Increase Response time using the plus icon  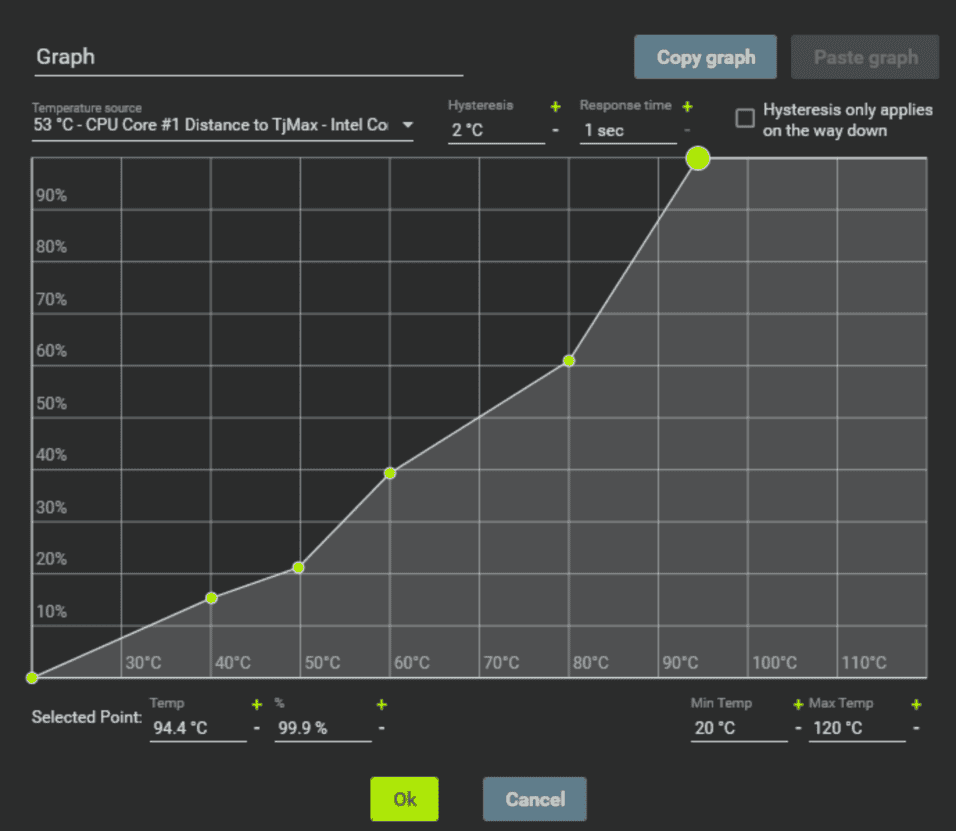[x=687, y=107]
